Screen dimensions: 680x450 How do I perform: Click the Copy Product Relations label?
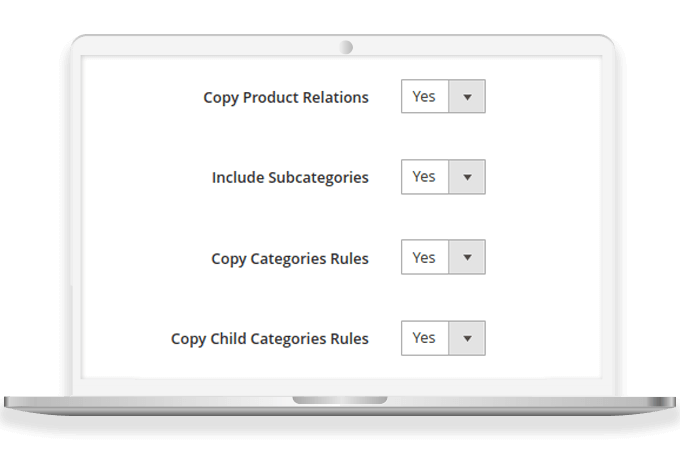[x=286, y=98]
